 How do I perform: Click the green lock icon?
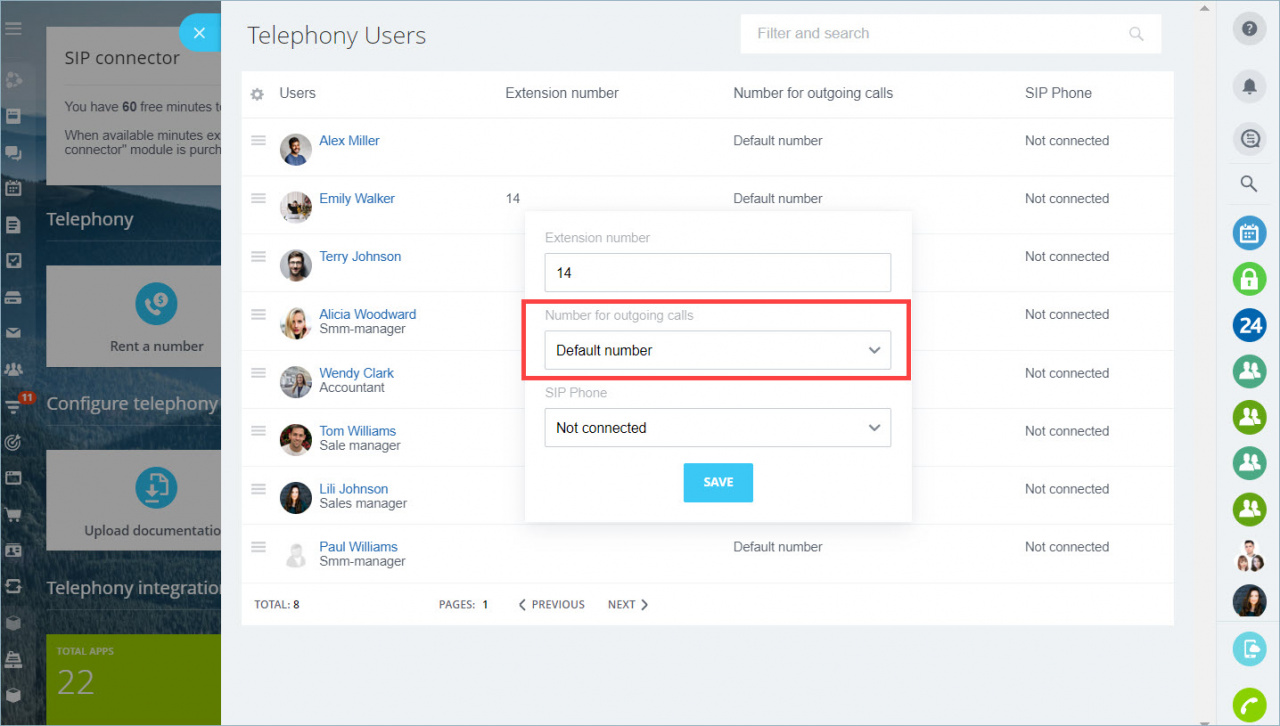(x=1249, y=279)
